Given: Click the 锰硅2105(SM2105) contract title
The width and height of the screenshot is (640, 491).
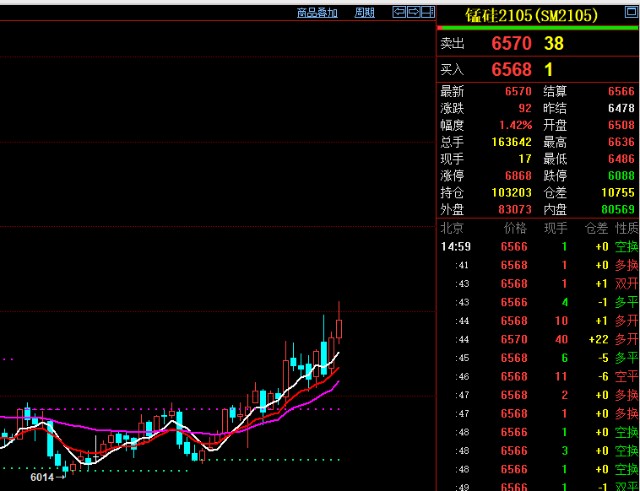Looking at the screenshot, I should coord(531,15).
